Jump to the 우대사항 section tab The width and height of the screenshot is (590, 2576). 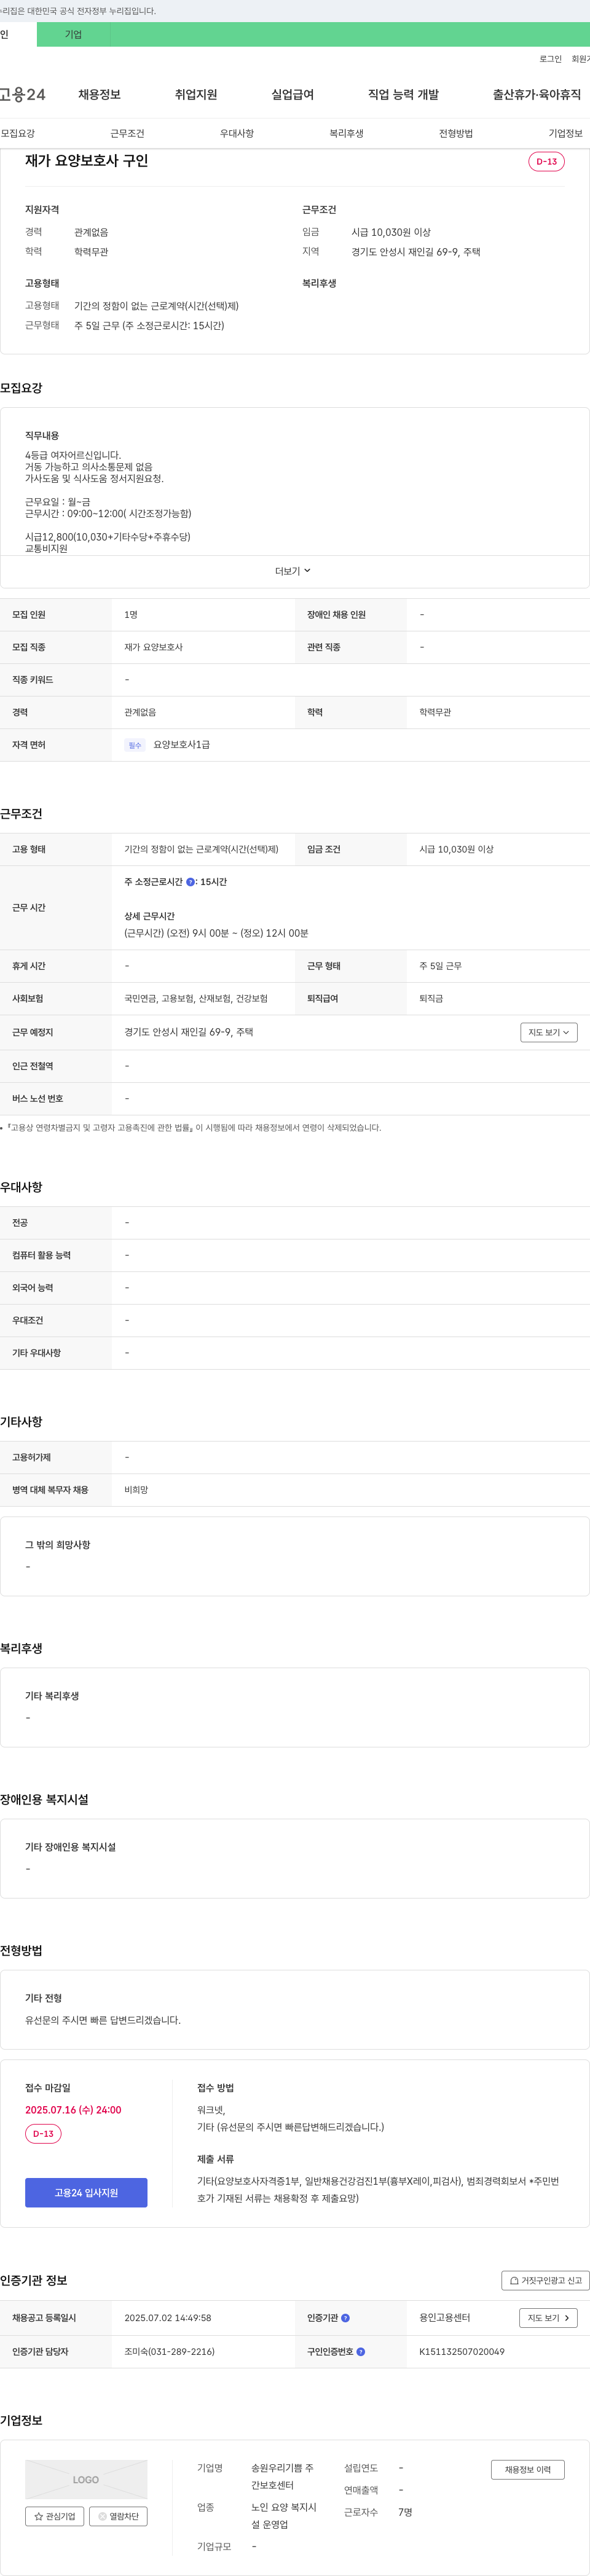[x=237, y=133]
